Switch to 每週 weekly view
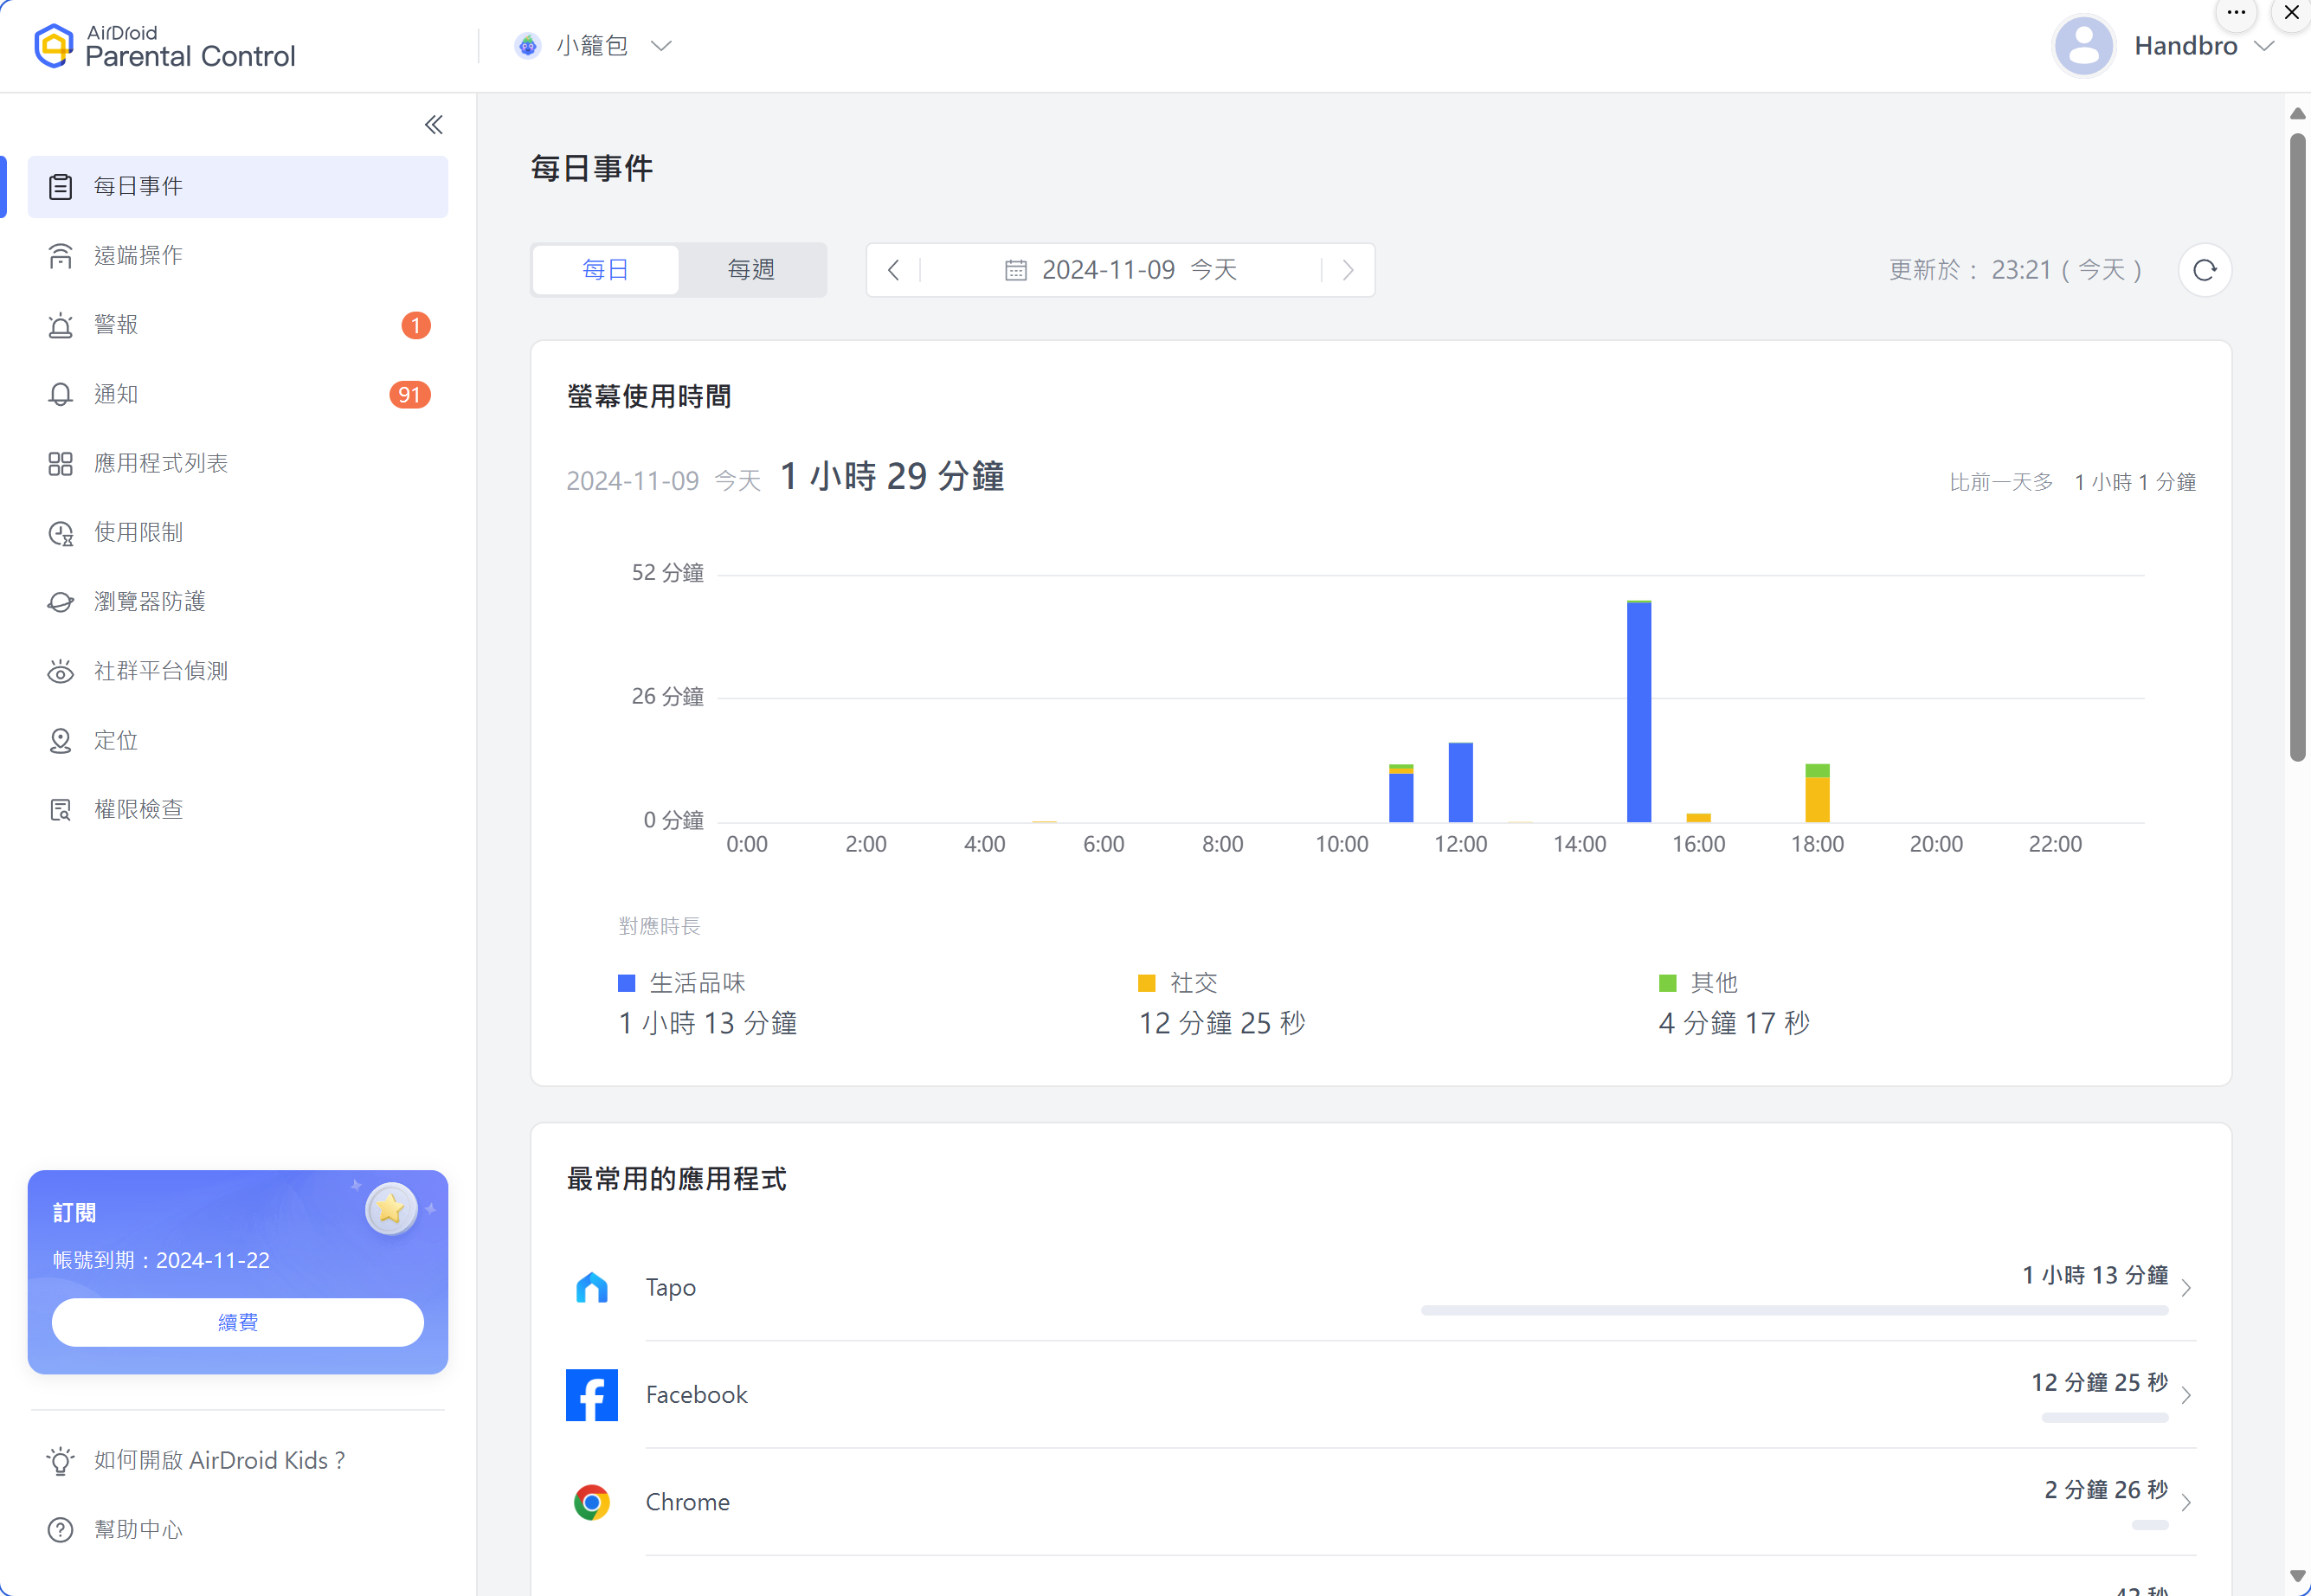The width and height of the screenshot is (2311, 1596). point(751,270)
